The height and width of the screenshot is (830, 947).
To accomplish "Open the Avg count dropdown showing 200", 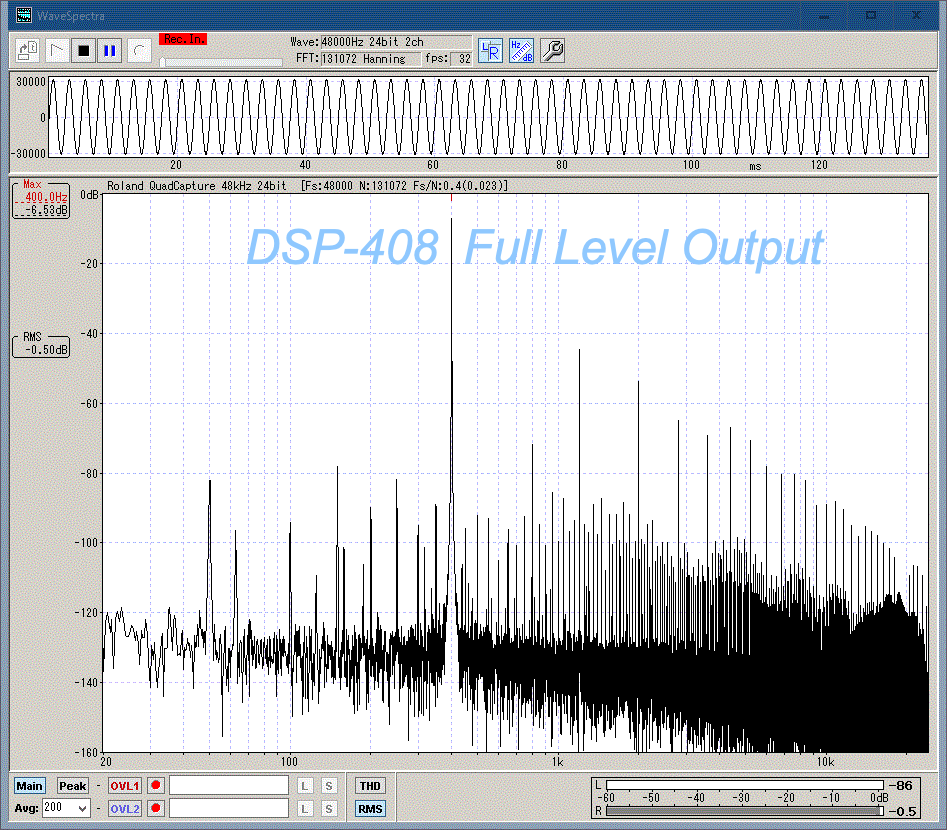I will 66,808.
